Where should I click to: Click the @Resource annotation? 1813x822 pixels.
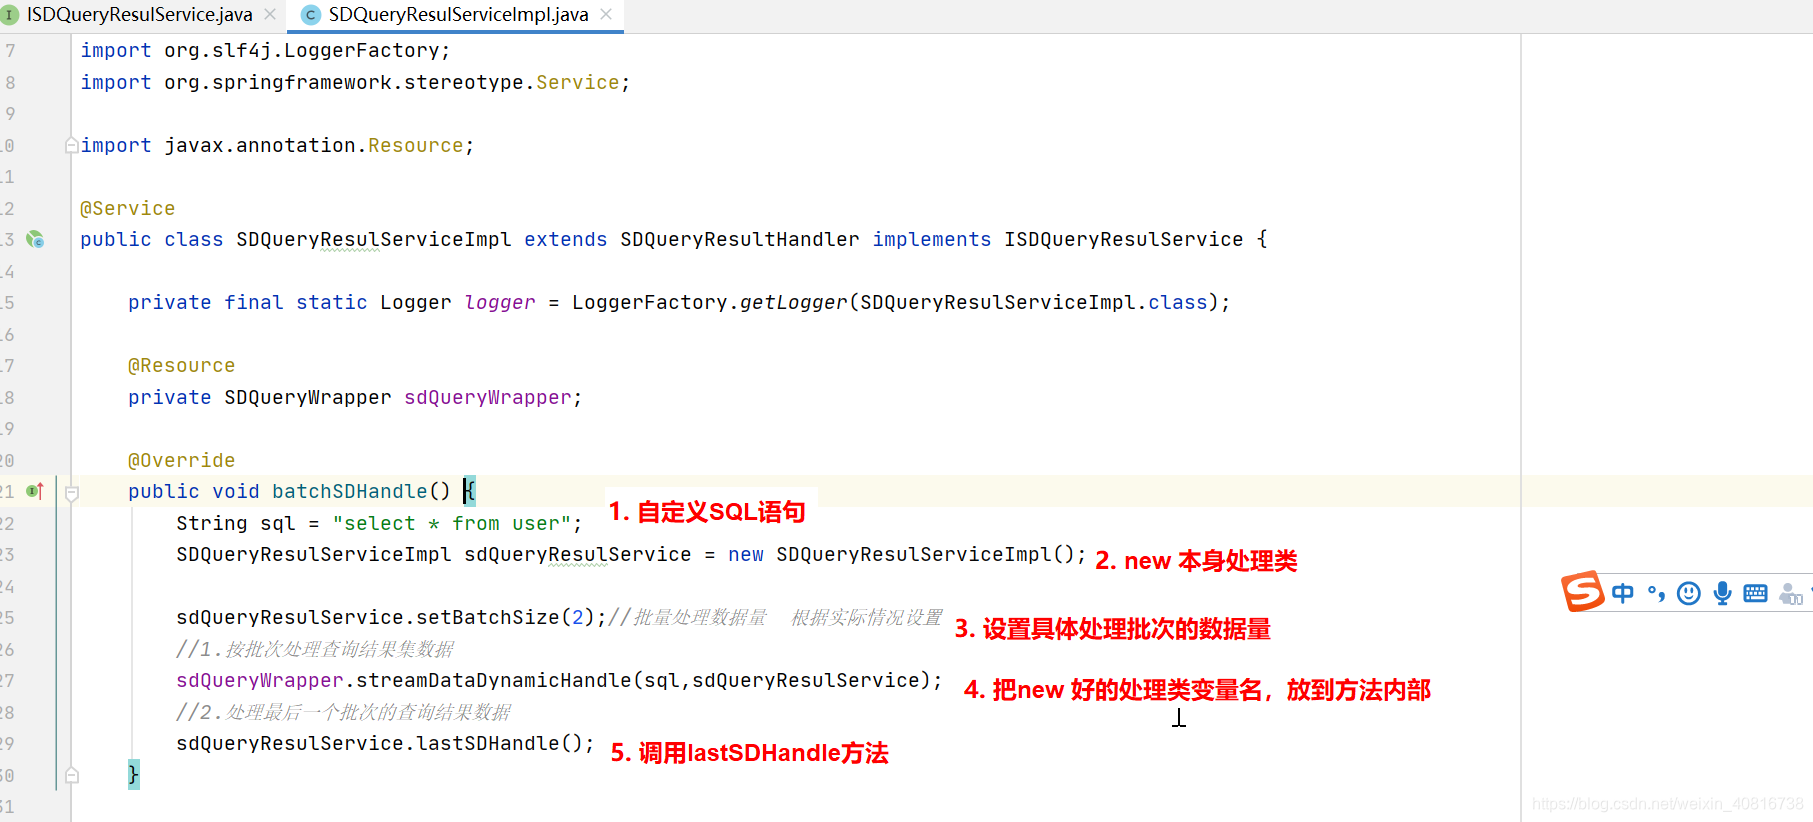[x=181, y=365]
